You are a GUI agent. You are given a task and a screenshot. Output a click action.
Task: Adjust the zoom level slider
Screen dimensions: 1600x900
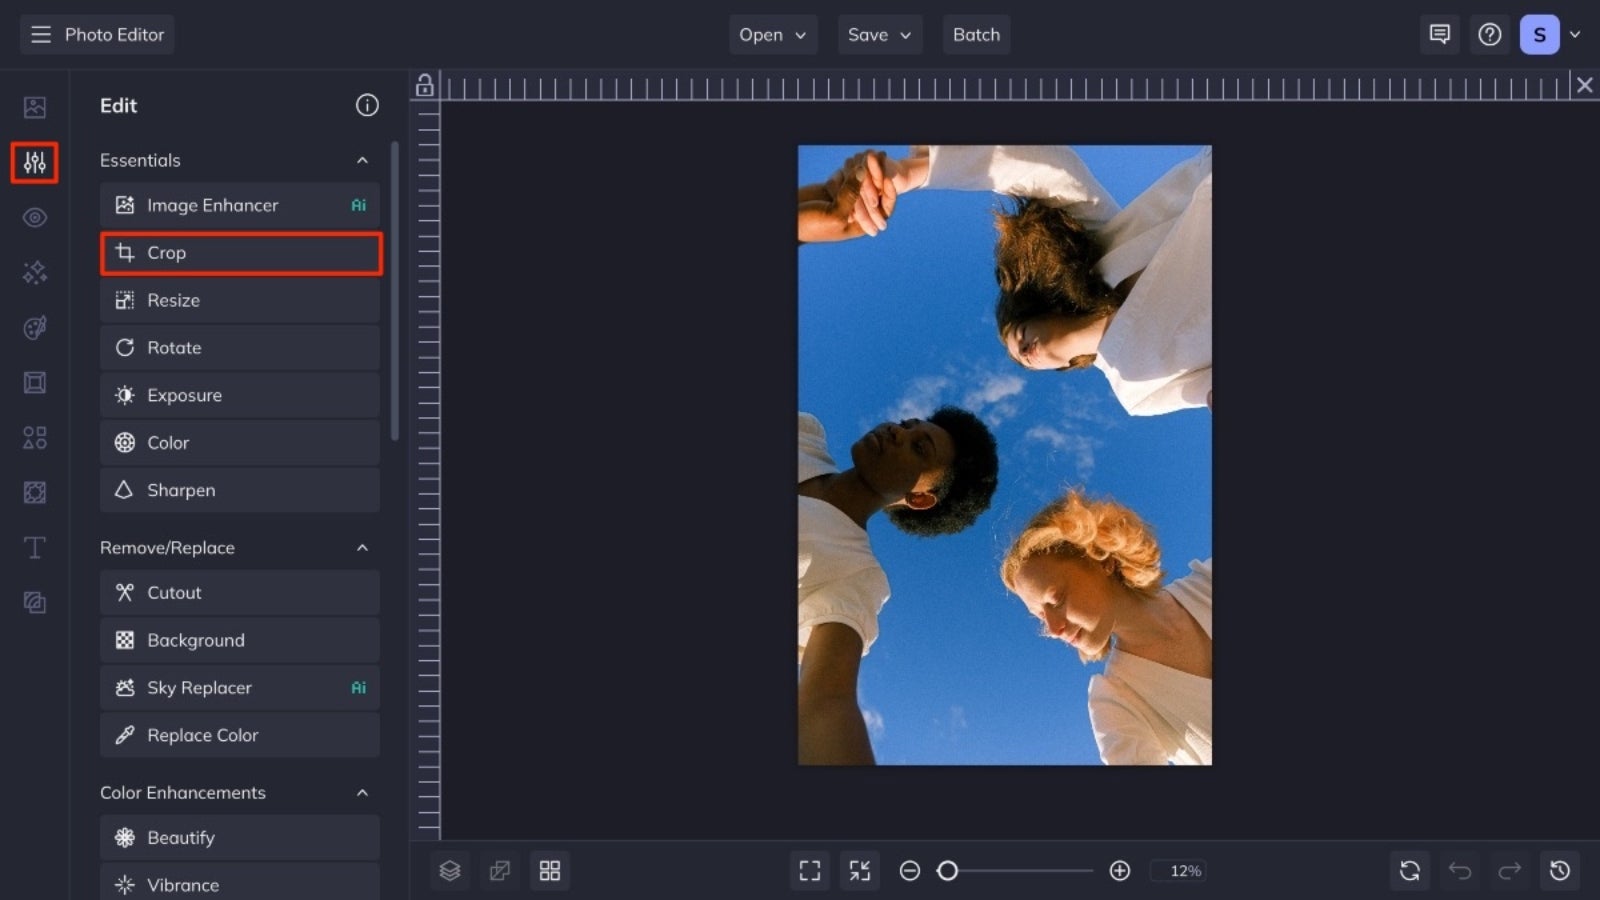[x=948, y=871]
